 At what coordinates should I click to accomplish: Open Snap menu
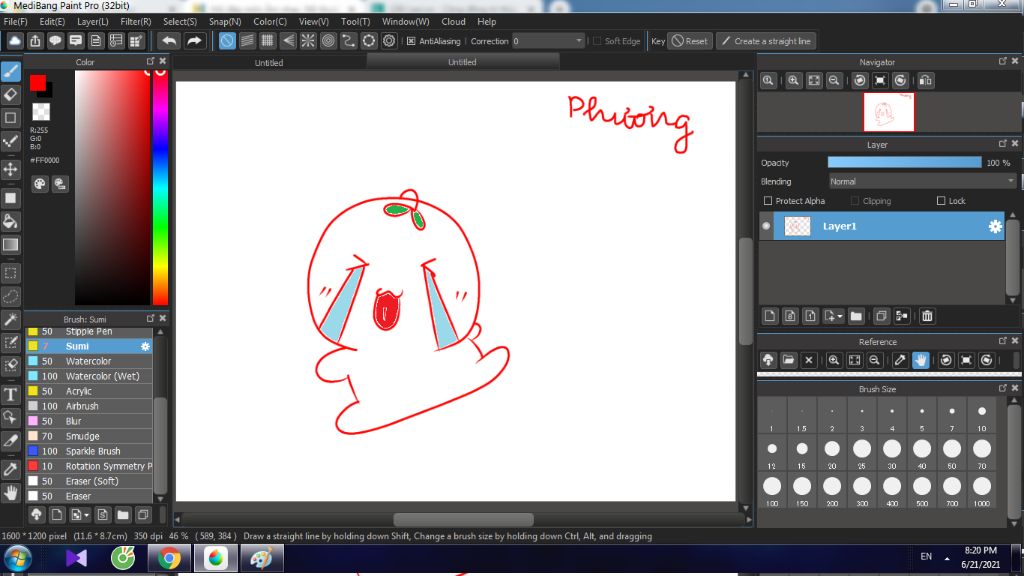coord(225,22)
